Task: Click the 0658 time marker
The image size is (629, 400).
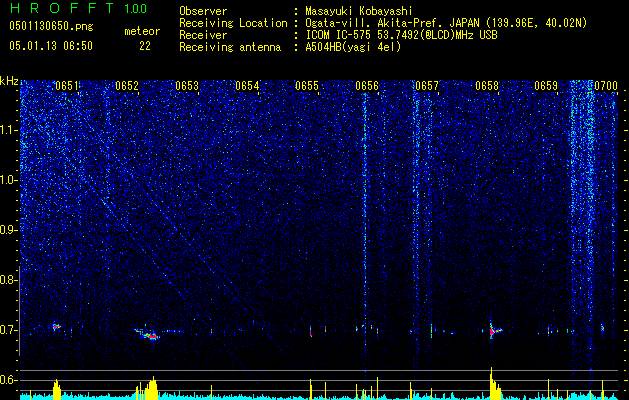Action: [x=487, y=86]
